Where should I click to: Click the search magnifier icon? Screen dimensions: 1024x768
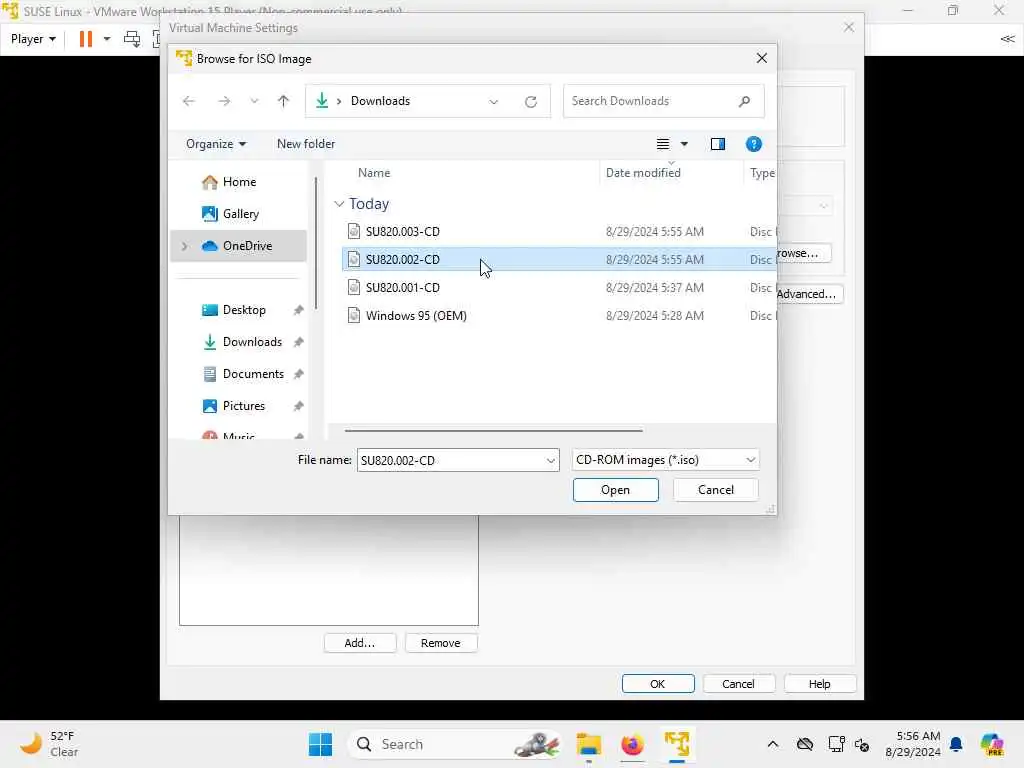744,101
